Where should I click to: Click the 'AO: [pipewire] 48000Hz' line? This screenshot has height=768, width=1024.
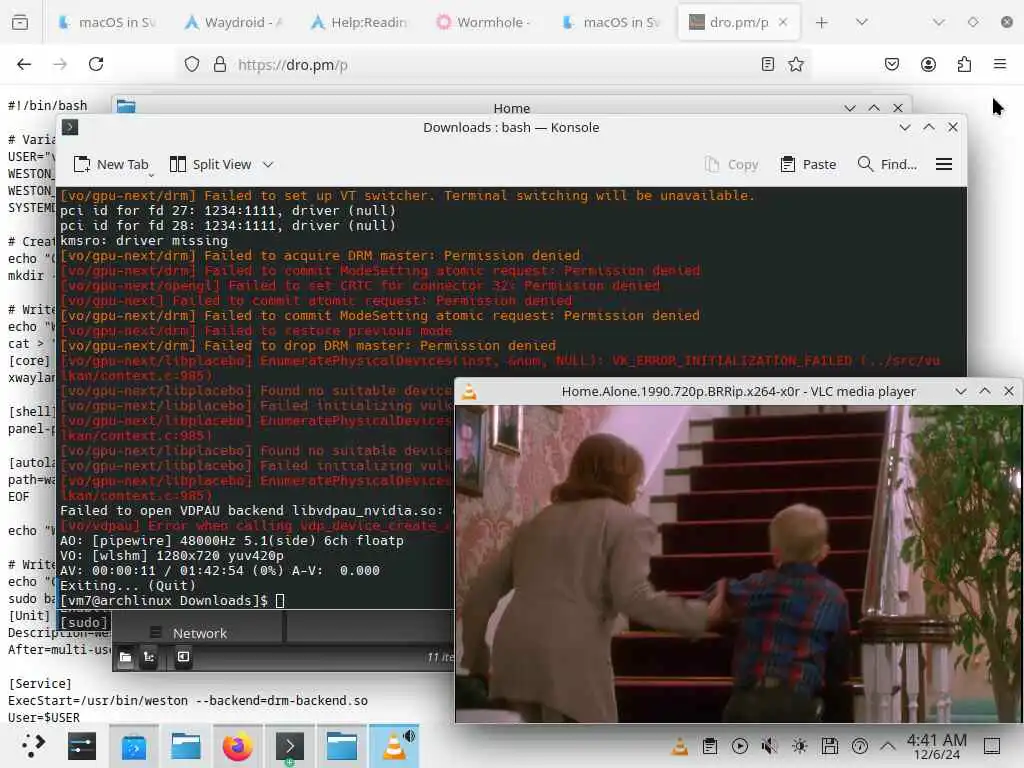click(232, 541)
